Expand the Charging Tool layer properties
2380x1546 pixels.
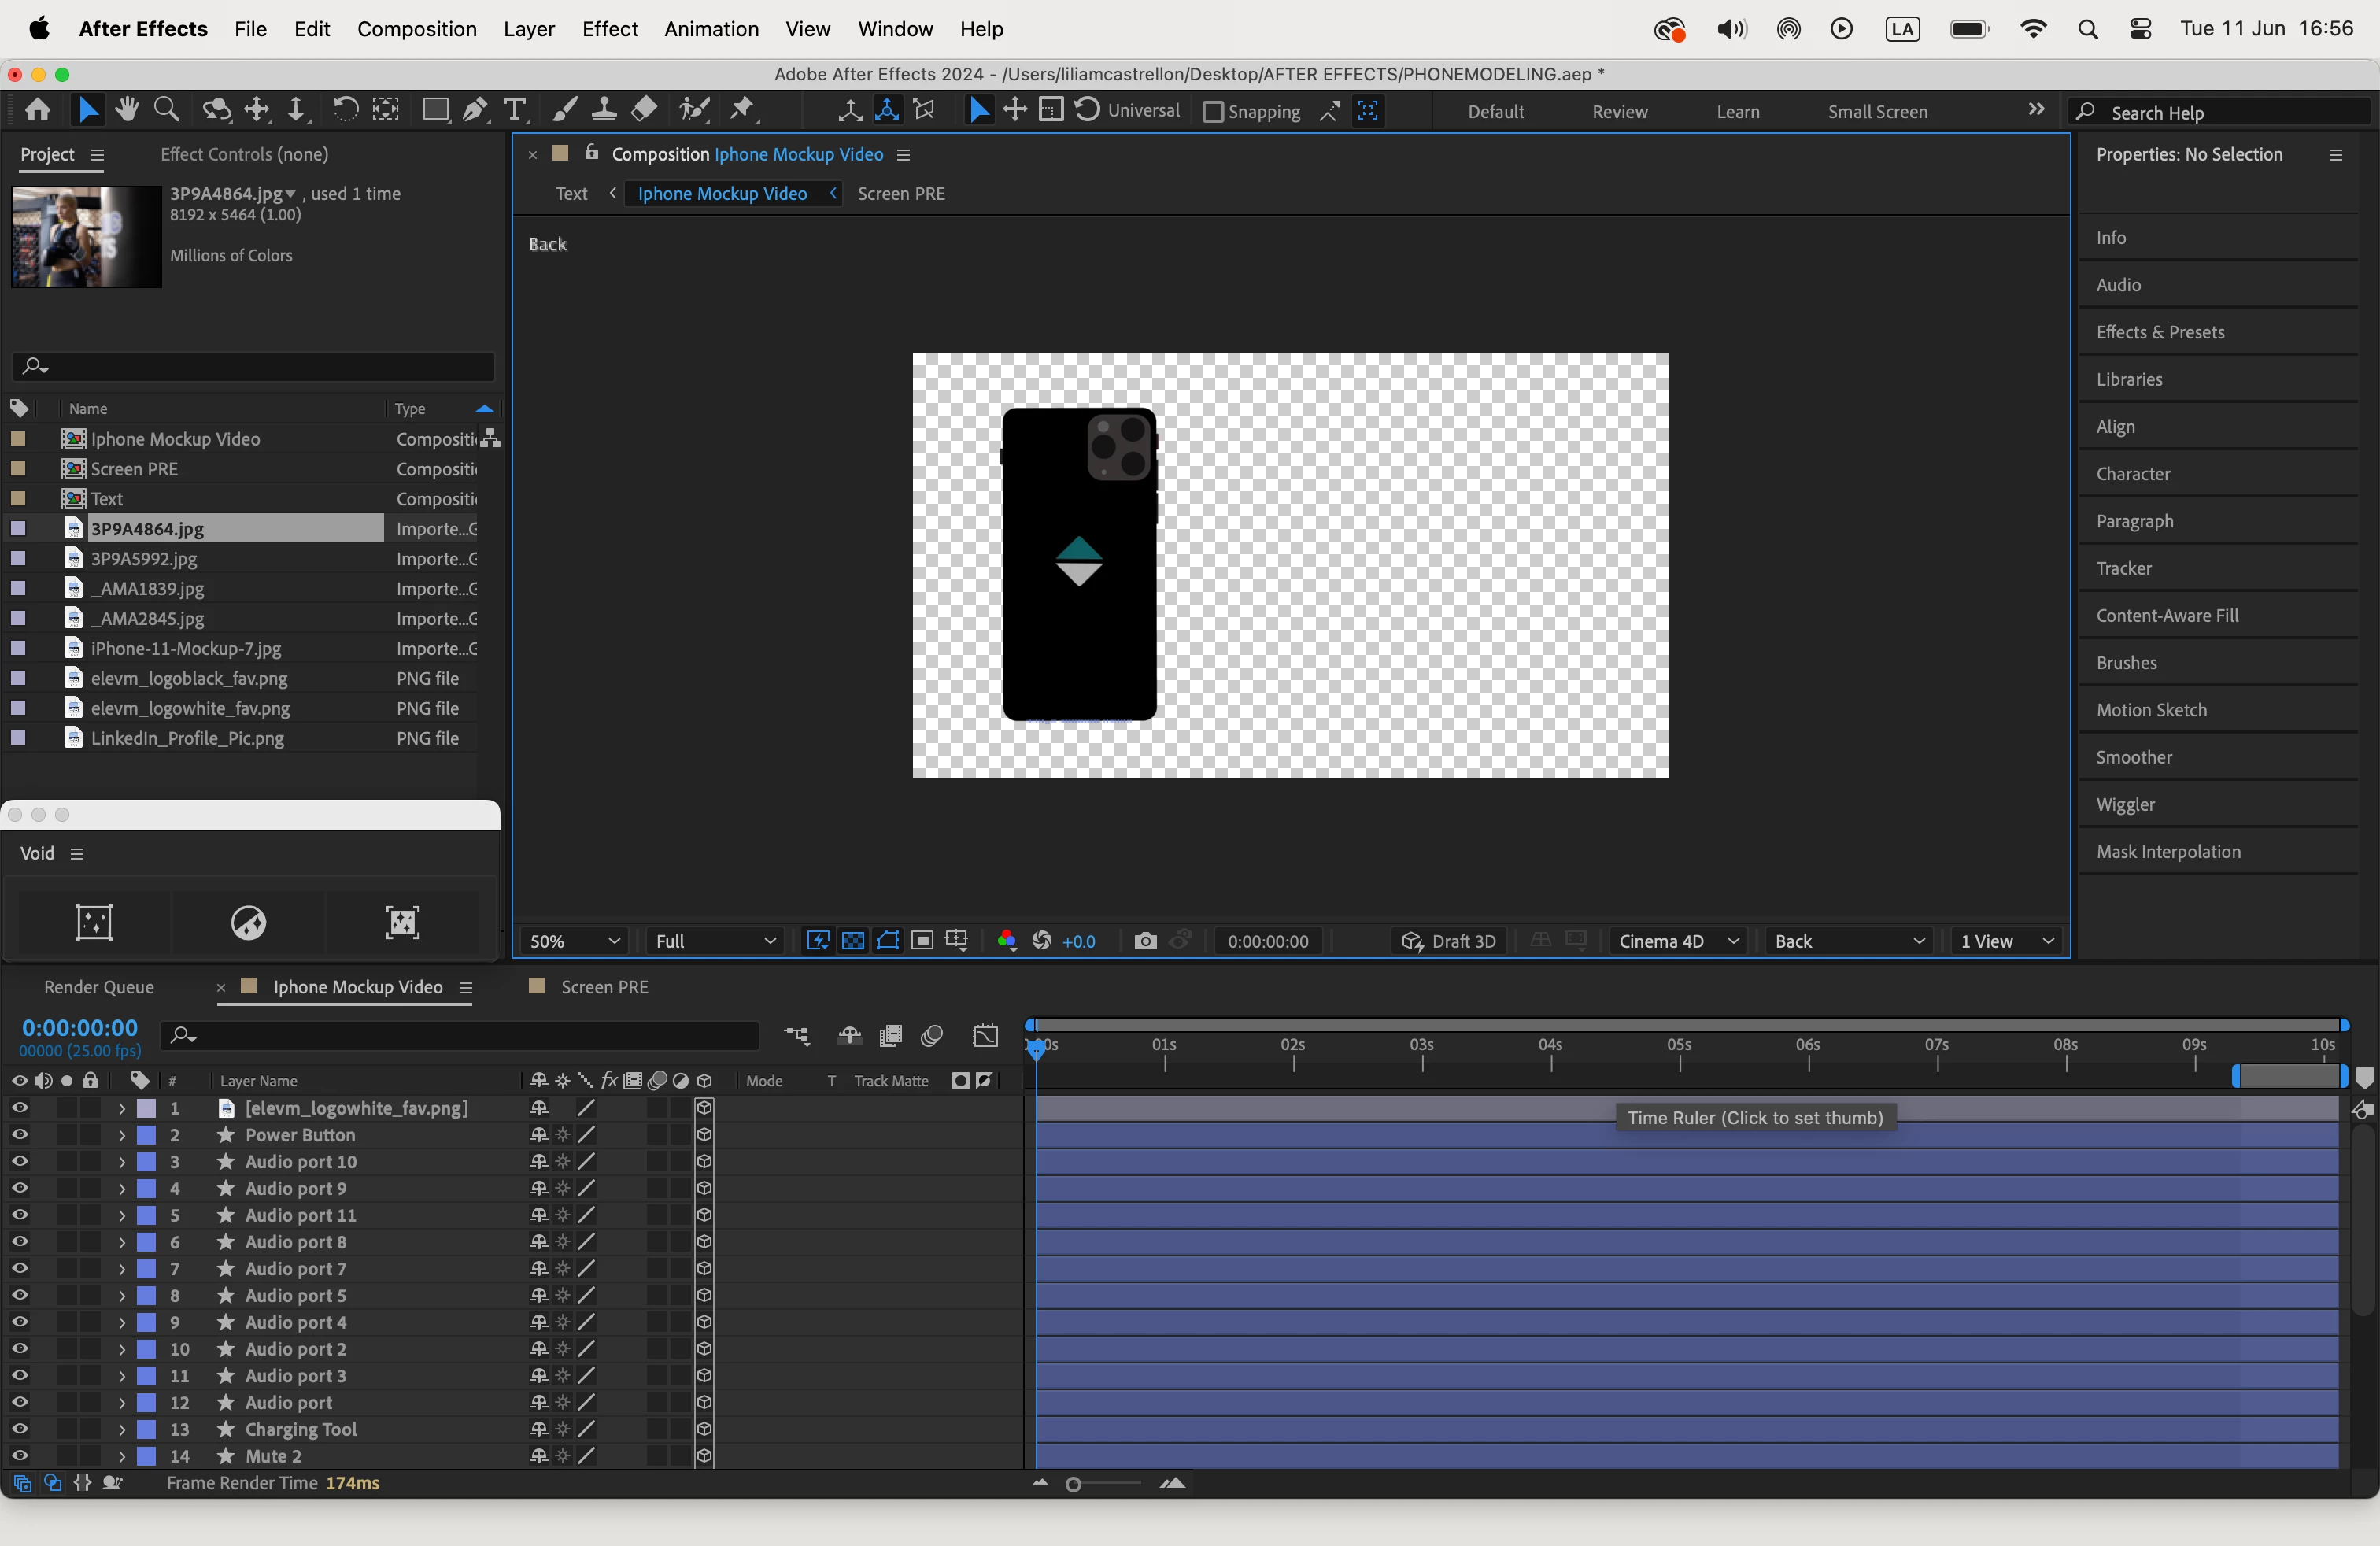tap(121, 1429)
